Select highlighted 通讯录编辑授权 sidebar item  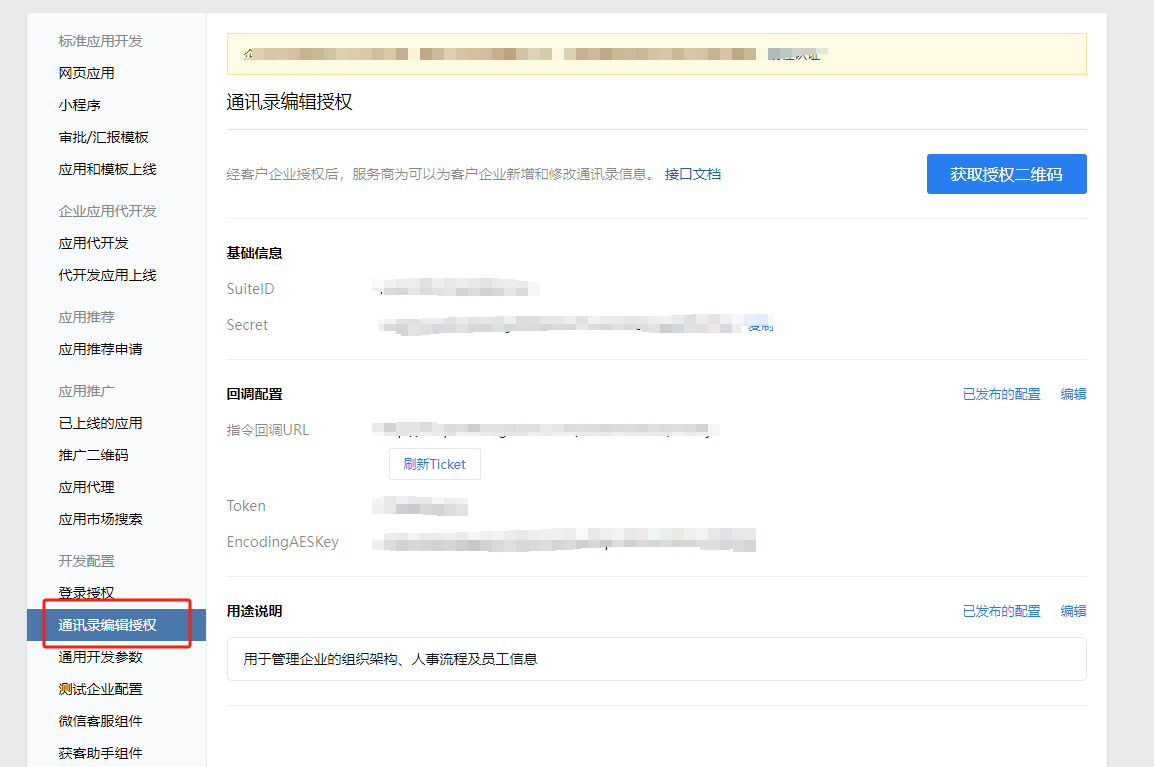(x=116, y=625)
